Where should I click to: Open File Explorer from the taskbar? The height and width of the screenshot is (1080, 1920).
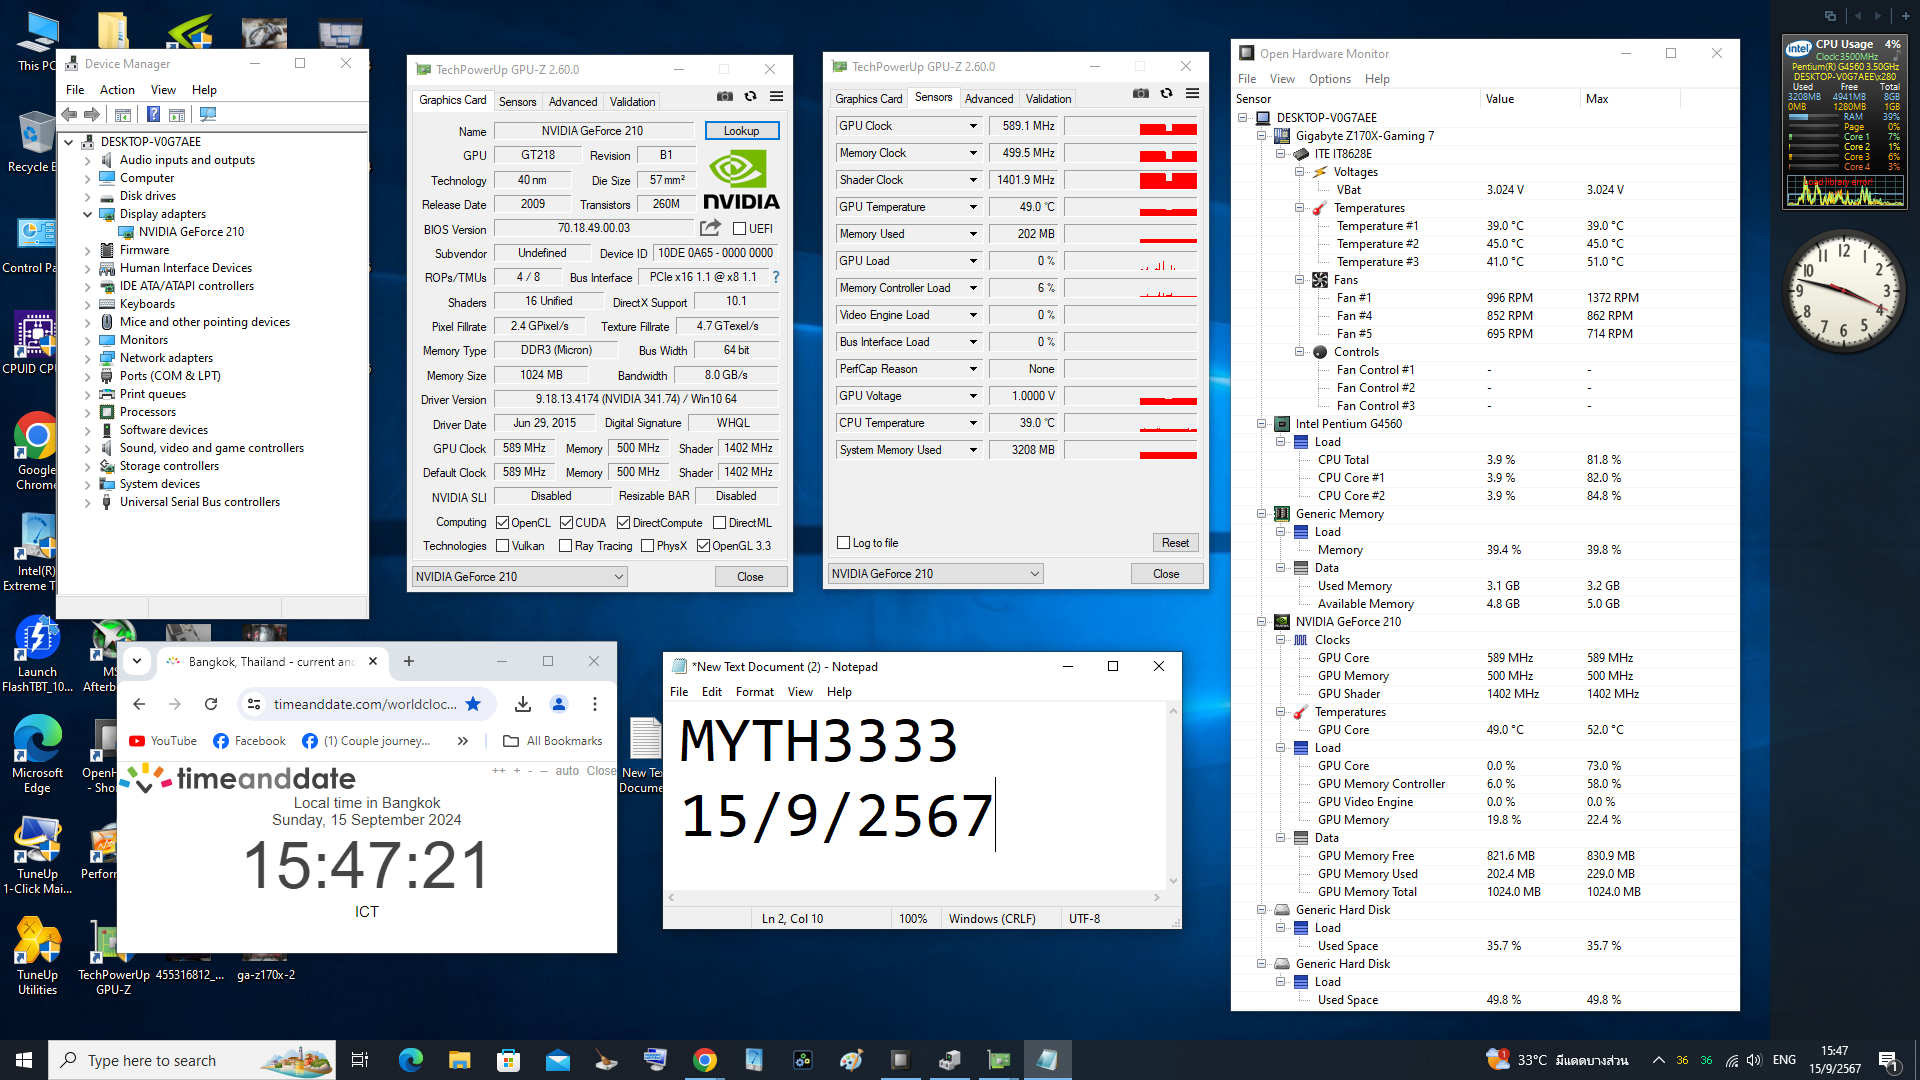pyautogui.click(x=459, y=1060)
